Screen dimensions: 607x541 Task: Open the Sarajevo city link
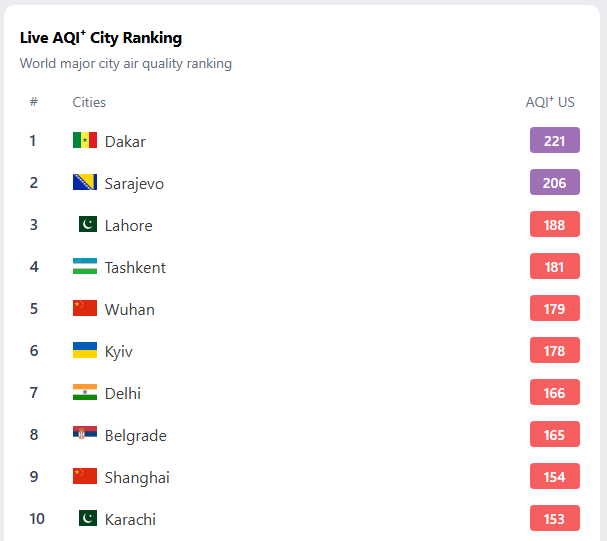[x=134, y=184]
